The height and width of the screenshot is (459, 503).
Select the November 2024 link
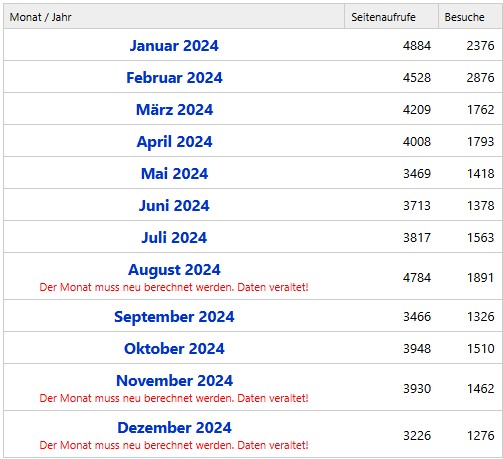[x=174, y=380]
